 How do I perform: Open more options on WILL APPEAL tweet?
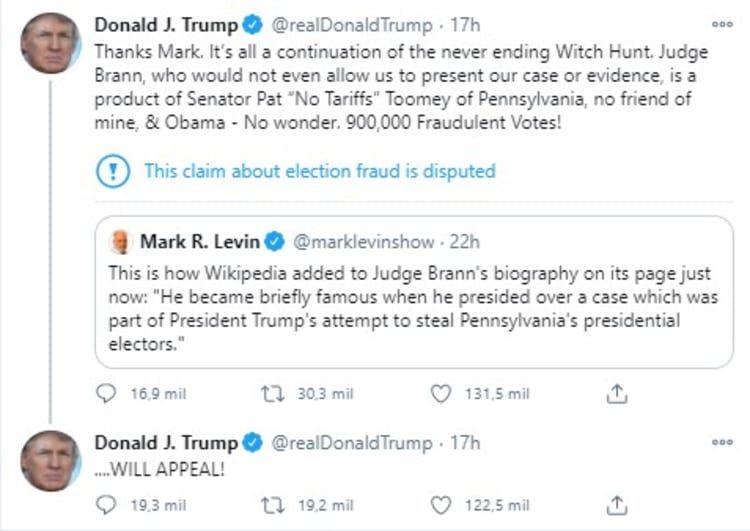(721, 442)
